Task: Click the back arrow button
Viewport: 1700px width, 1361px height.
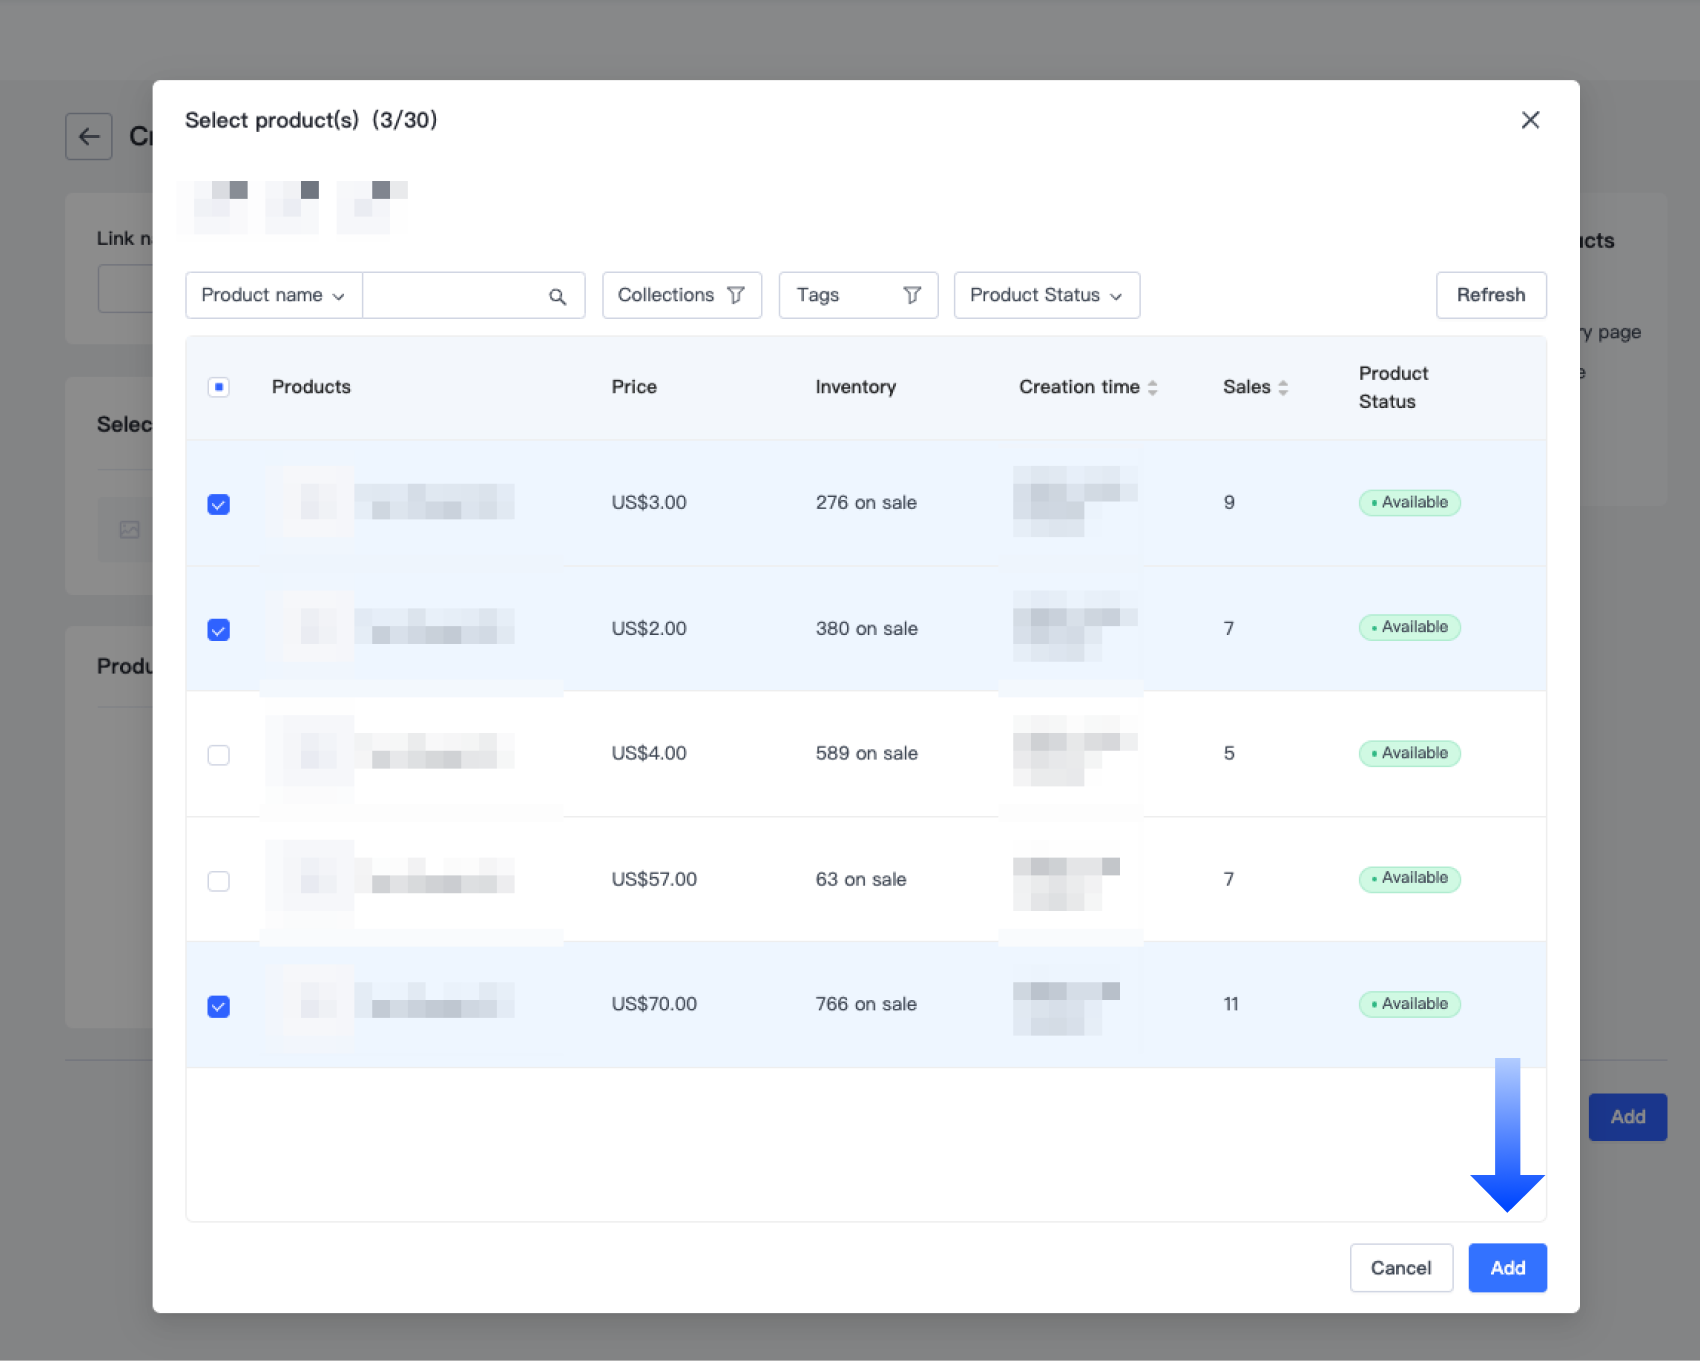Action: [x=89, y=136]
